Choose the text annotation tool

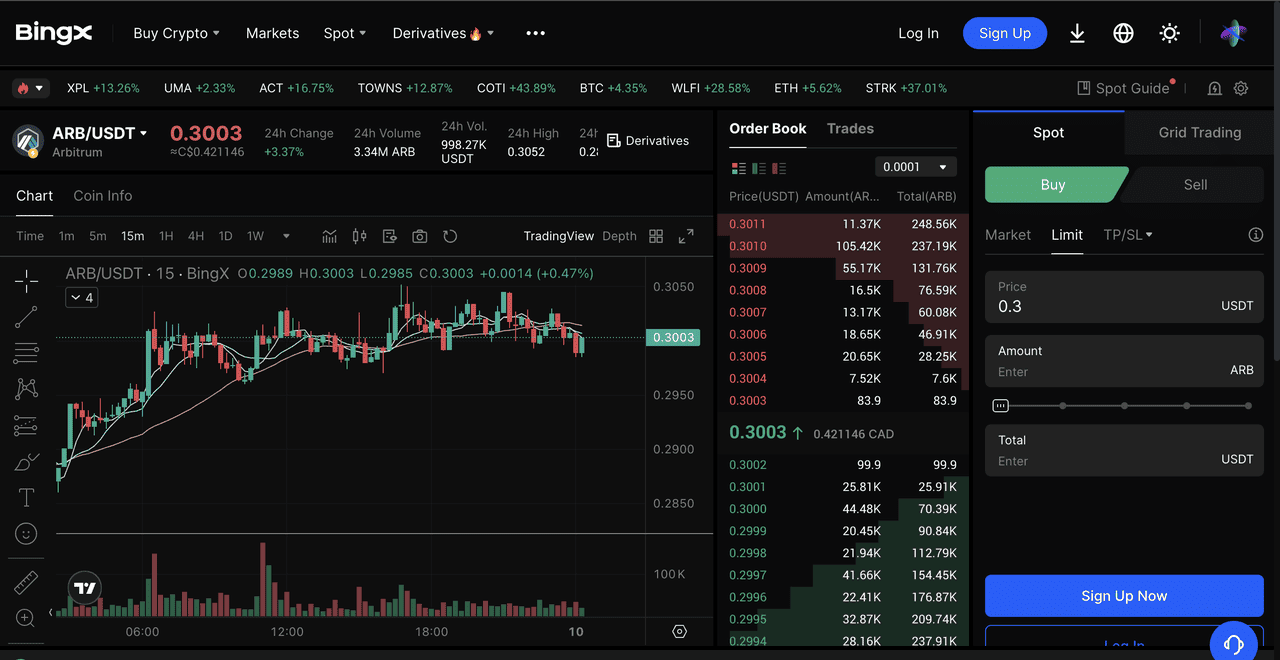coord(27,497)
